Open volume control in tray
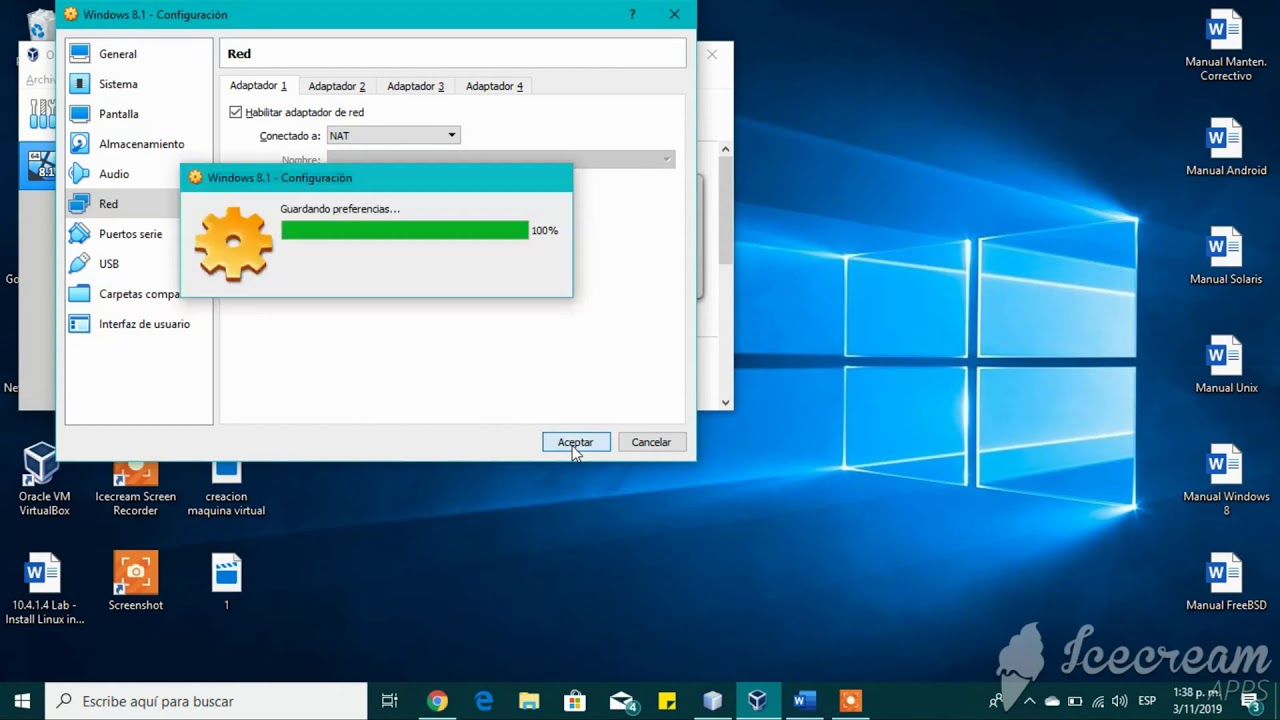1280x720 pixels. 1119,701
